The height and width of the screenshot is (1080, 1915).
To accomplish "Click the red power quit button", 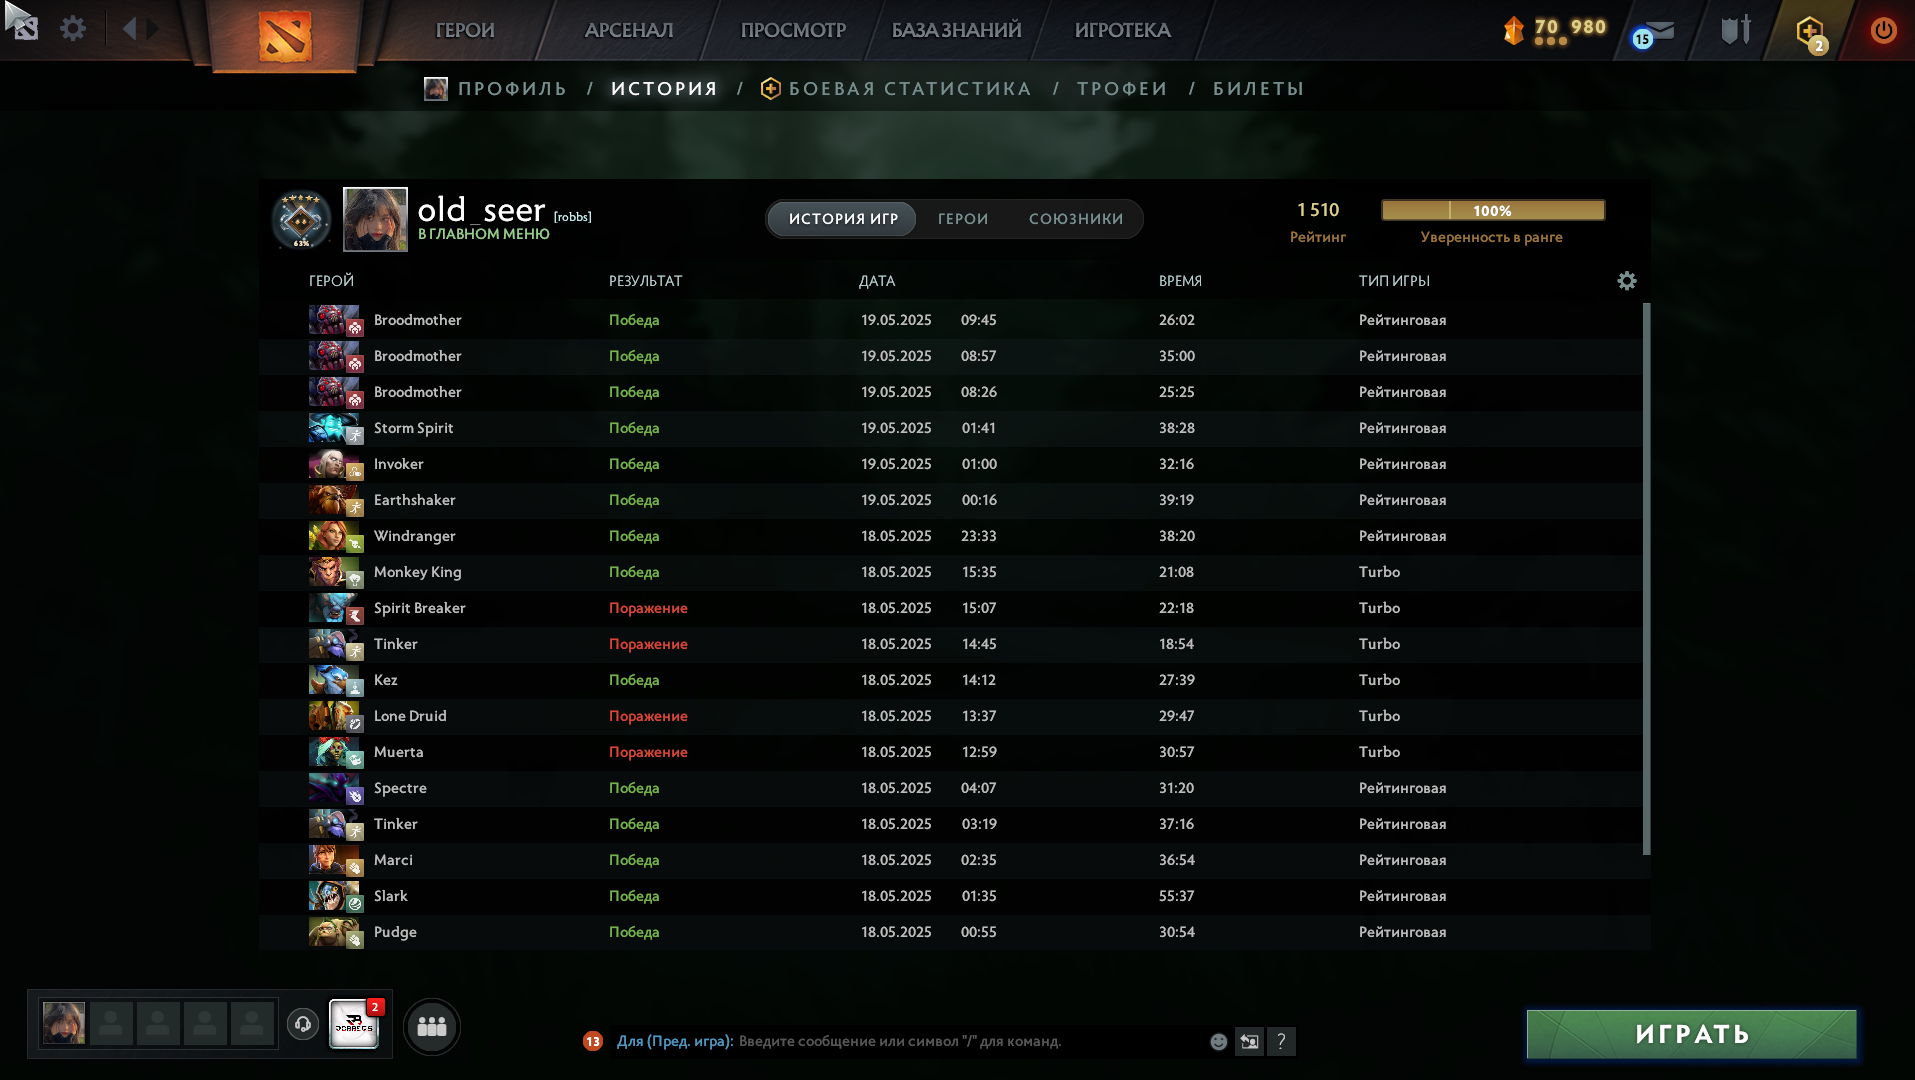I will pyautogui.click(x=1883, y=30).
